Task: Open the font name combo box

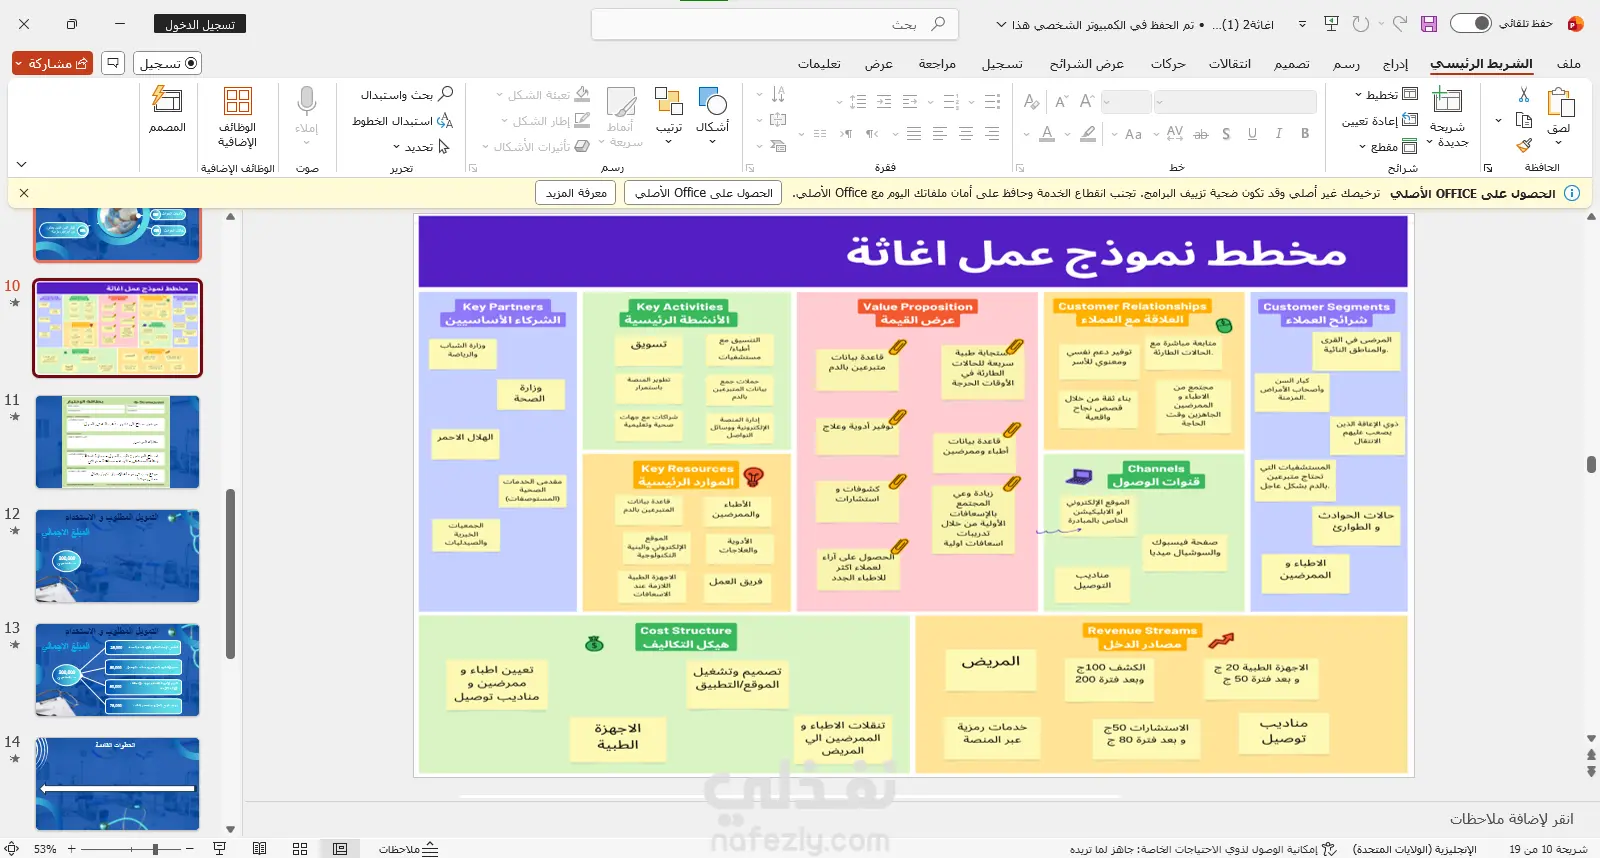Action: pos(1235,102)
